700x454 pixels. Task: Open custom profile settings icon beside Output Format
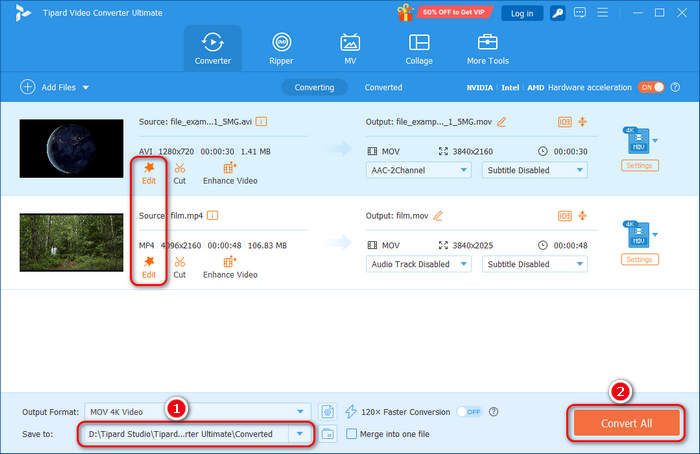[328, 411]
